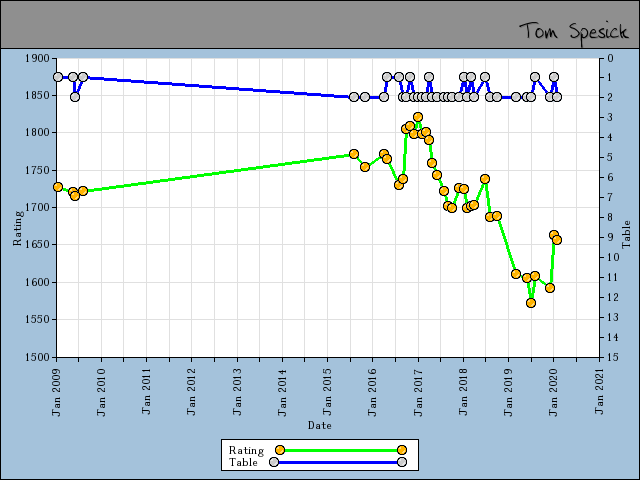Select the lowest rating point near 1570
This screenshot has height=480, width=640.
pos(531,303)
